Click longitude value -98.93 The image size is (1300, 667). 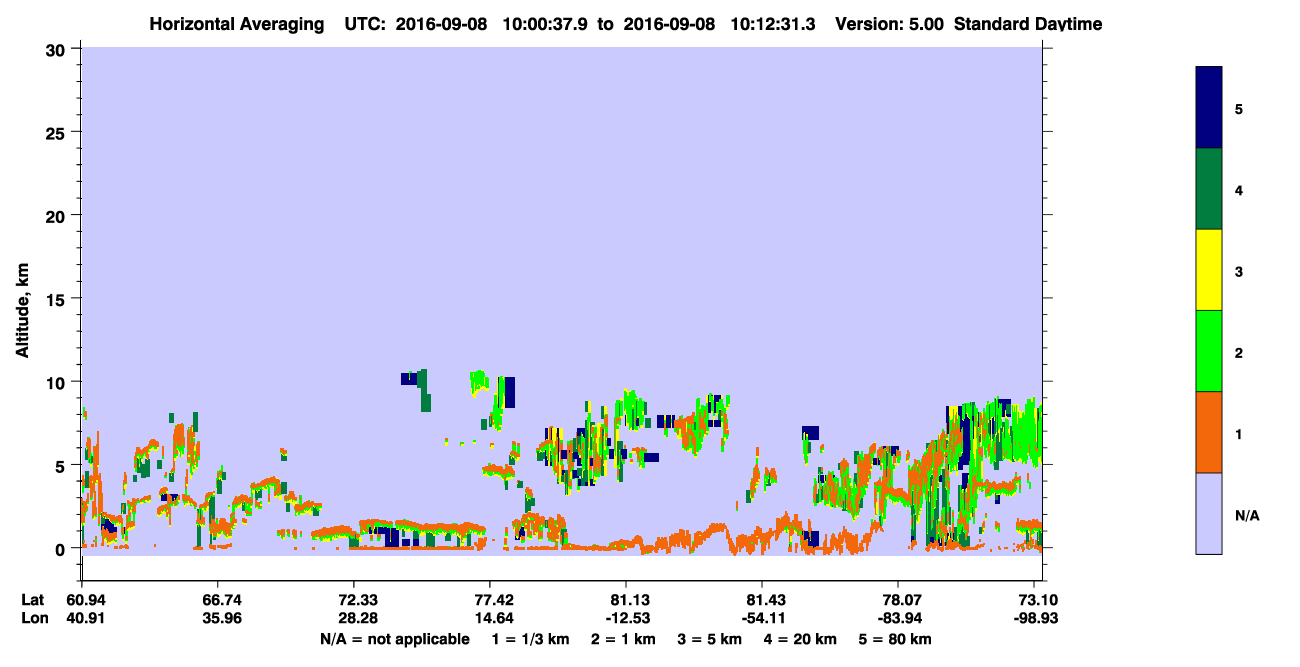tap(1034, 618)
